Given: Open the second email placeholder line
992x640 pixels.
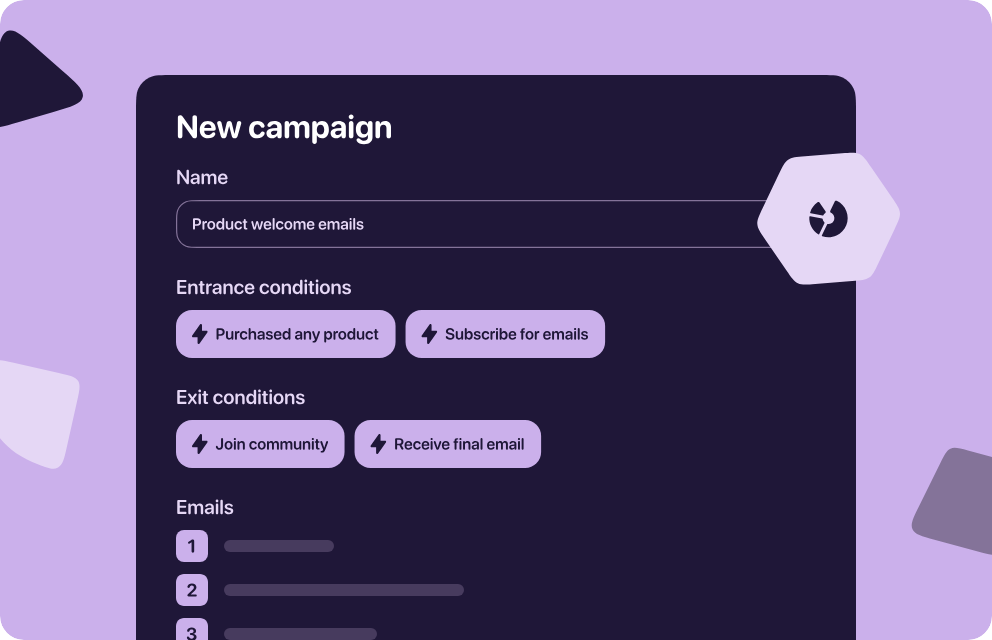Looking at the screenshot, I should 344,590.
